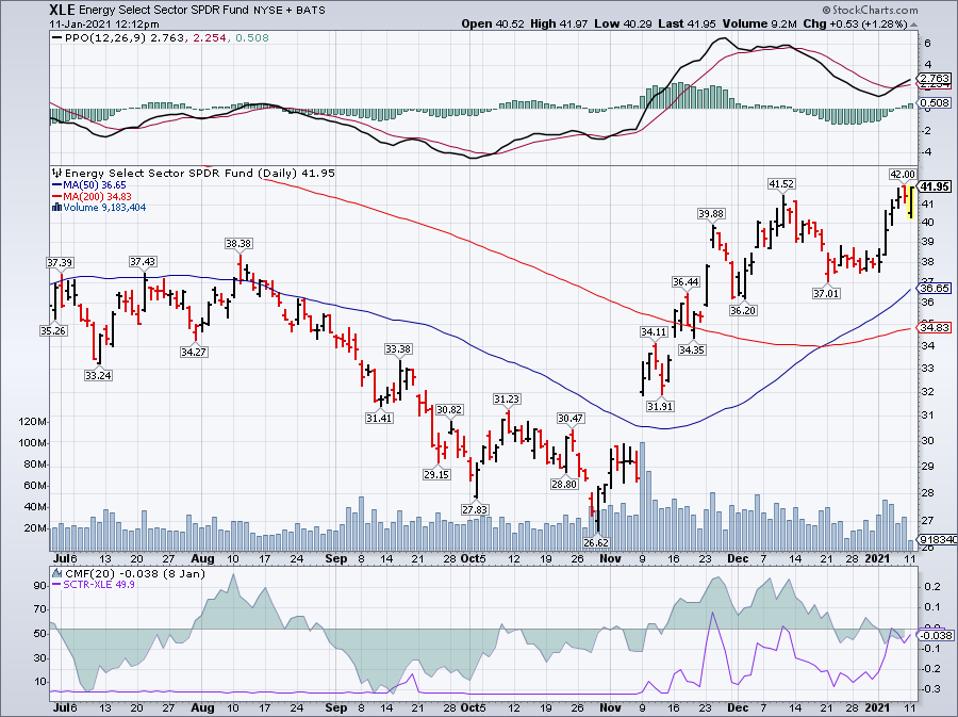The height and width of the screenshot is (717, 958).
Task: Click the Low 40.29 value
Action: (x=623, y=23)
